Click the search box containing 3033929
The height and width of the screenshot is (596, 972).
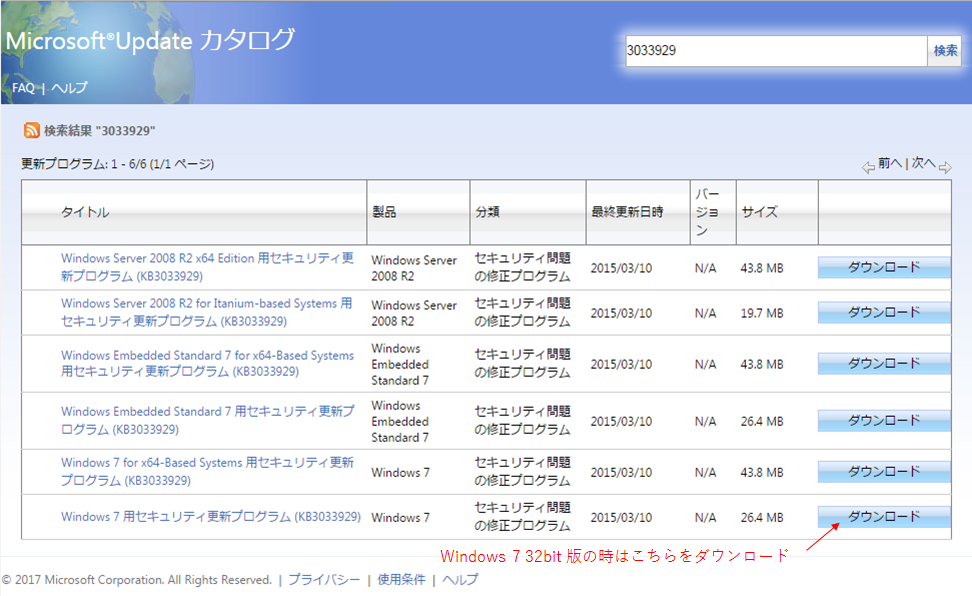(775, 51)
